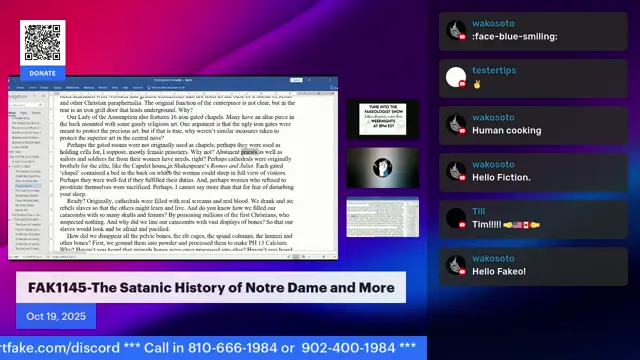Viewport: 640px width, 360px height.
Task: Select the Results tab in Navigation pane
Action: 37,113
